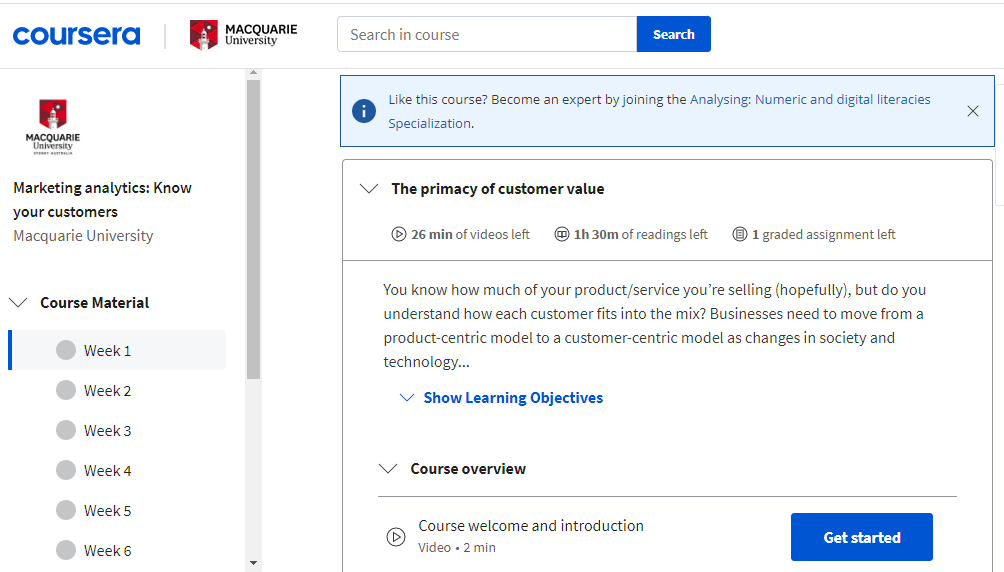1004x572 pixels.
Task: Click the readings left book icon
Action: [562, 234]
